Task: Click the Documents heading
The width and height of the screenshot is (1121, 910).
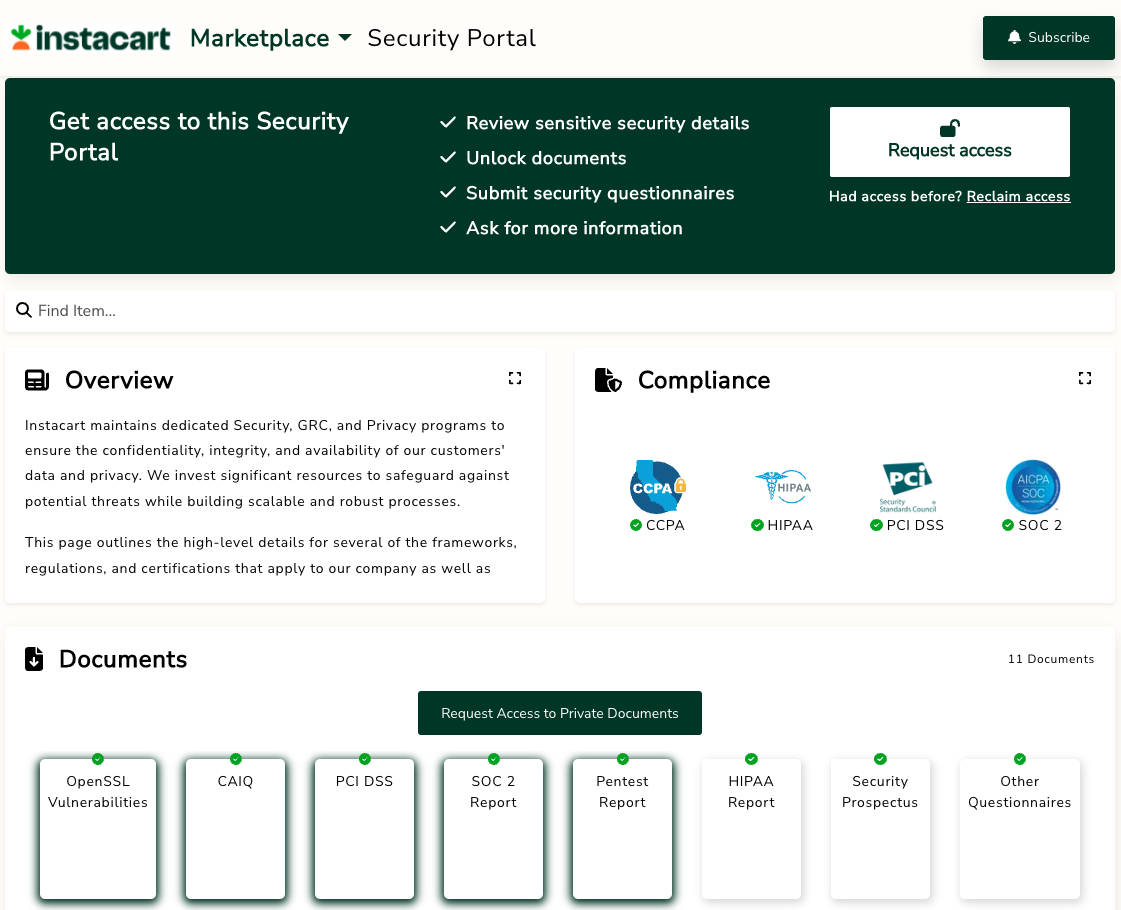Action: 123,659
